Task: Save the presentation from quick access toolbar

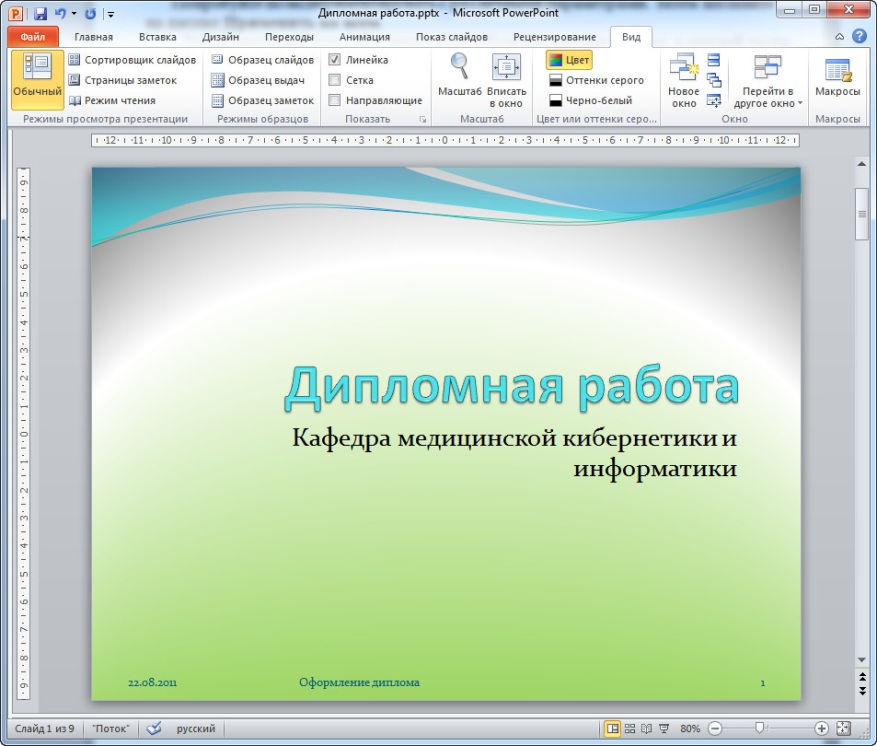Action: [40, 13]
